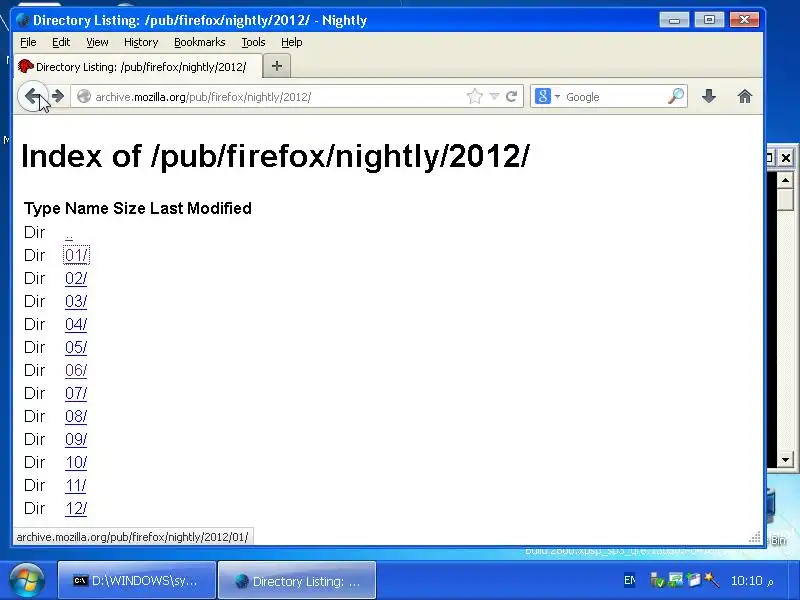Open the Bookmarks menu
This screenshot has width=800, height=600.
coord(199,42)
